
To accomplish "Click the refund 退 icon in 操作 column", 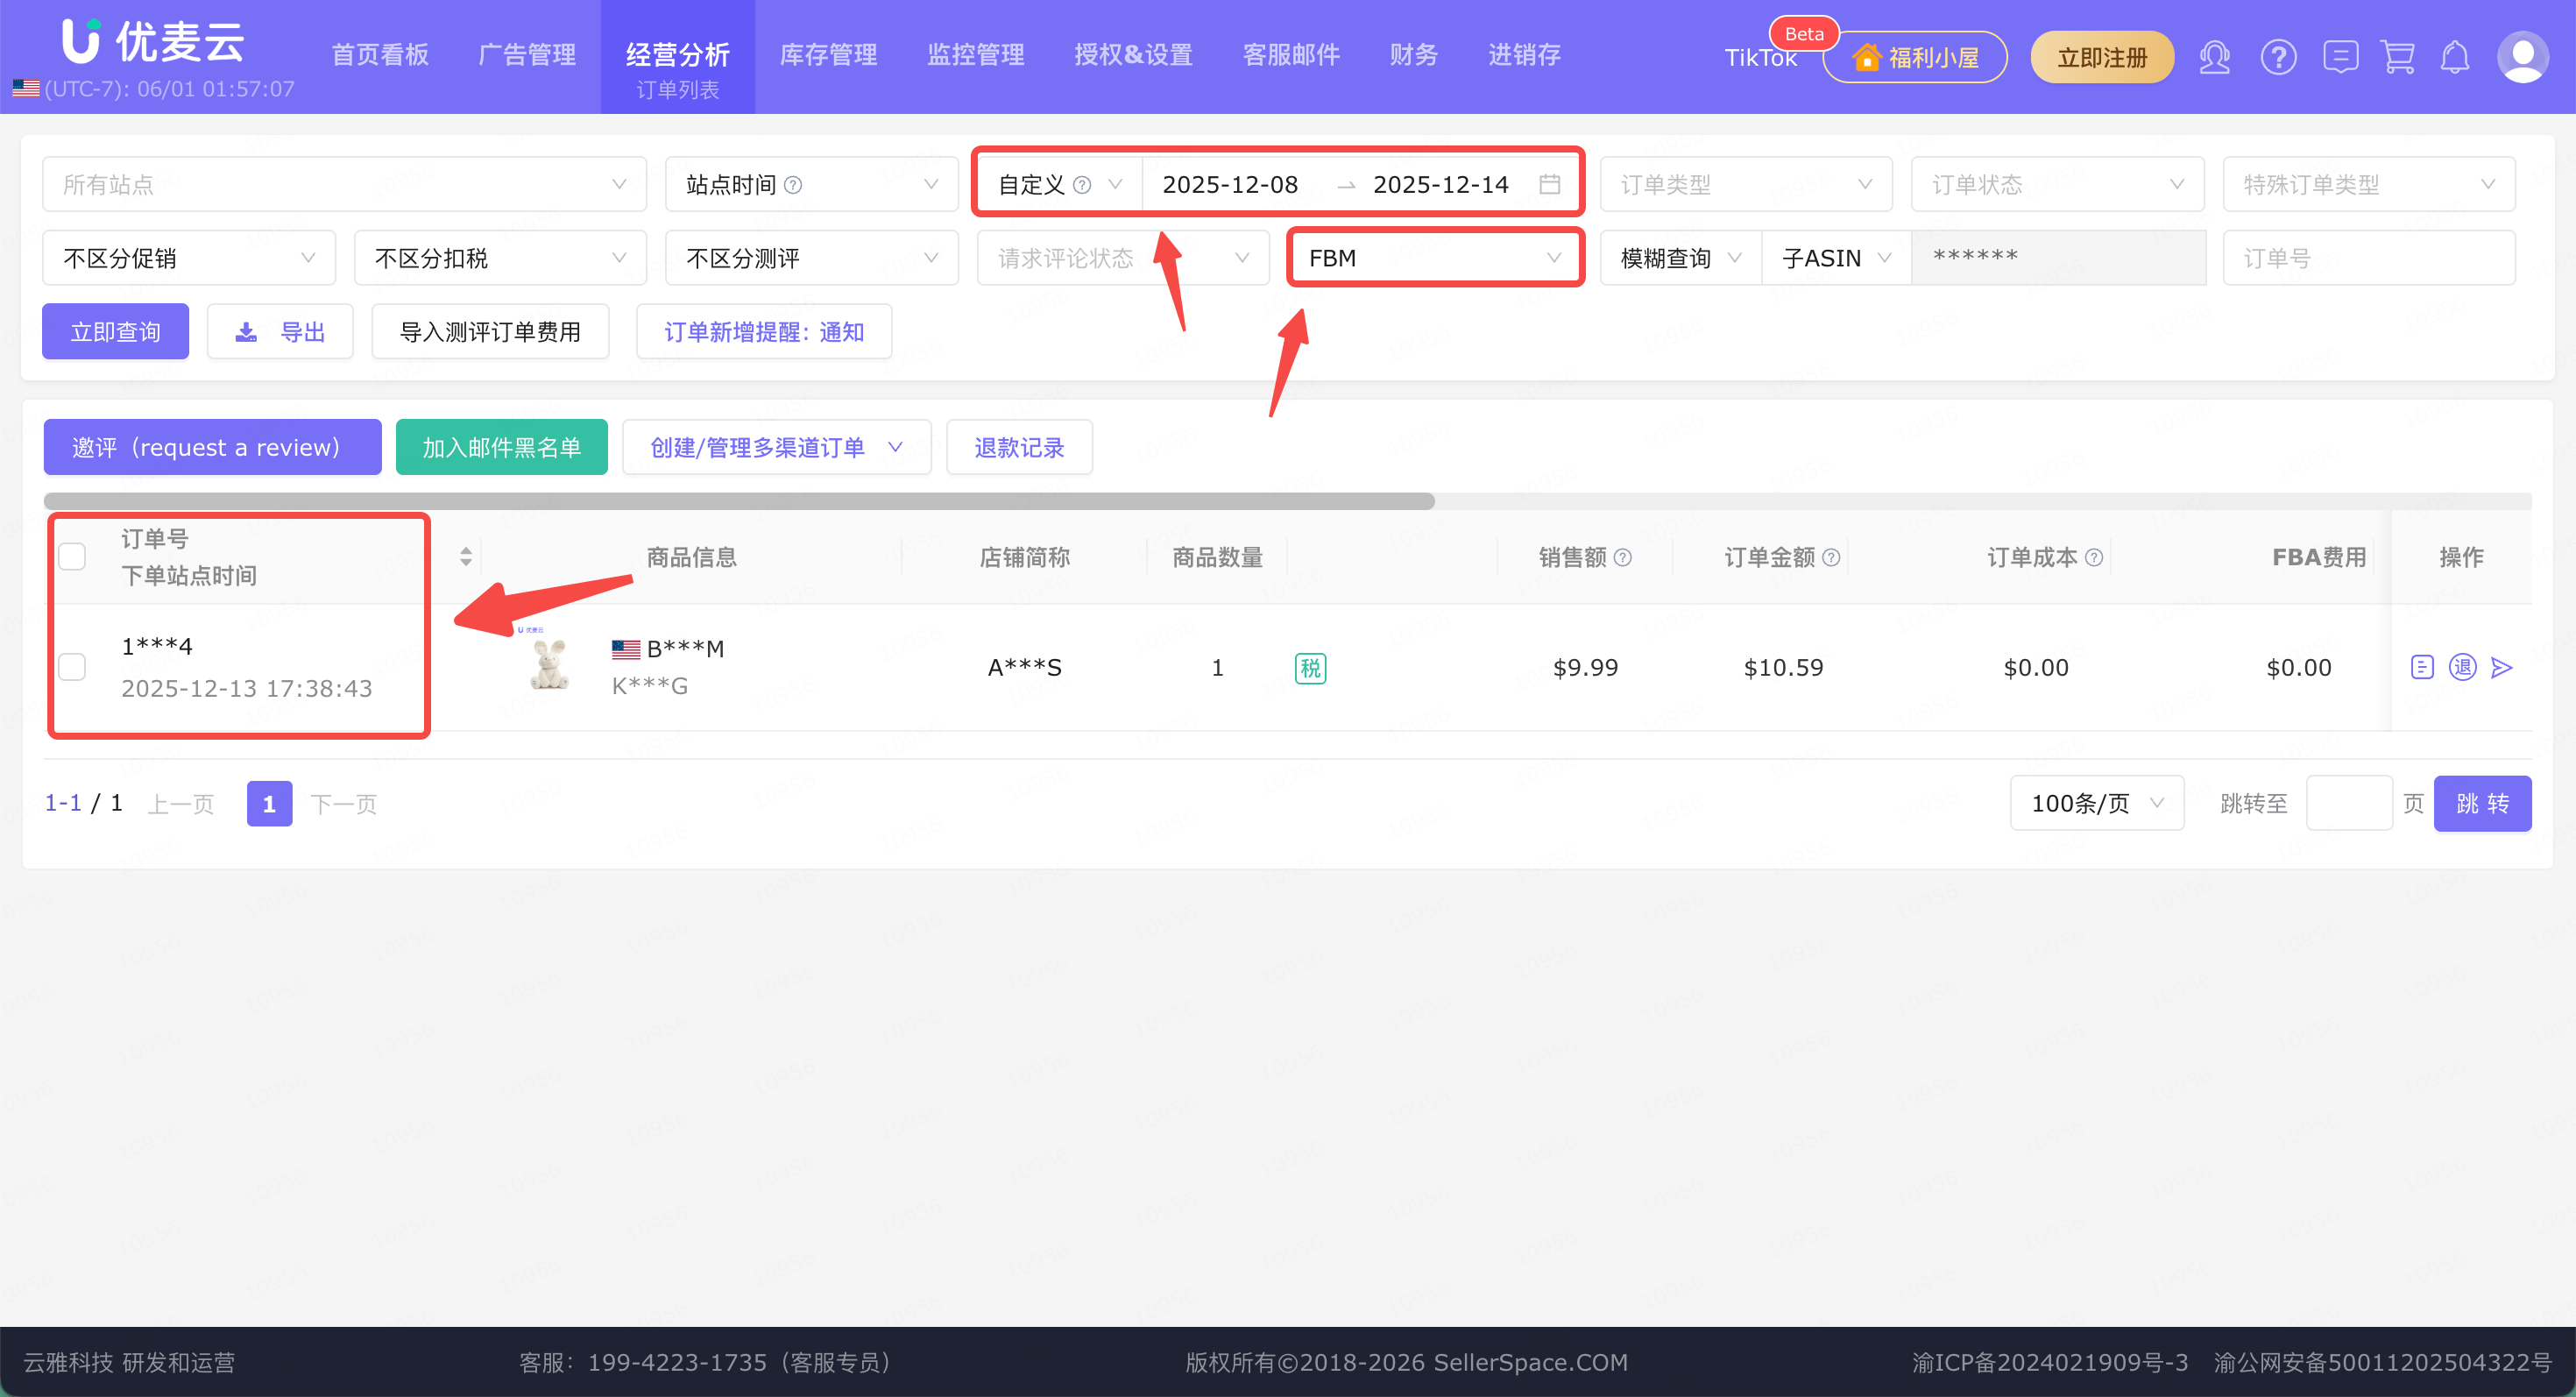I will [x=2462, y=667].
